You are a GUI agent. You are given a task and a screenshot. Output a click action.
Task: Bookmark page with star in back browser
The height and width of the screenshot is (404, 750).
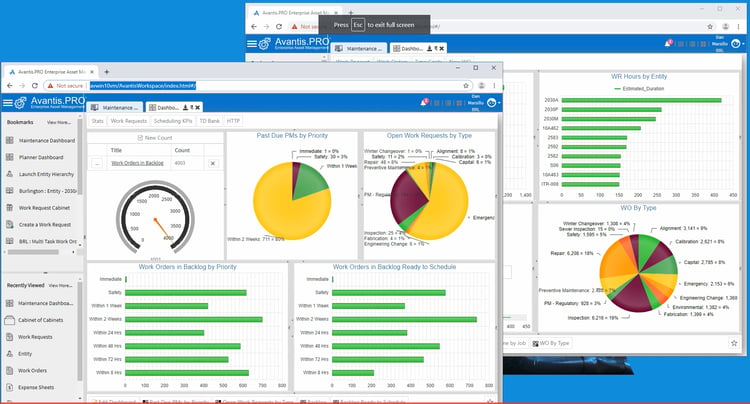[x=710, y=27]
